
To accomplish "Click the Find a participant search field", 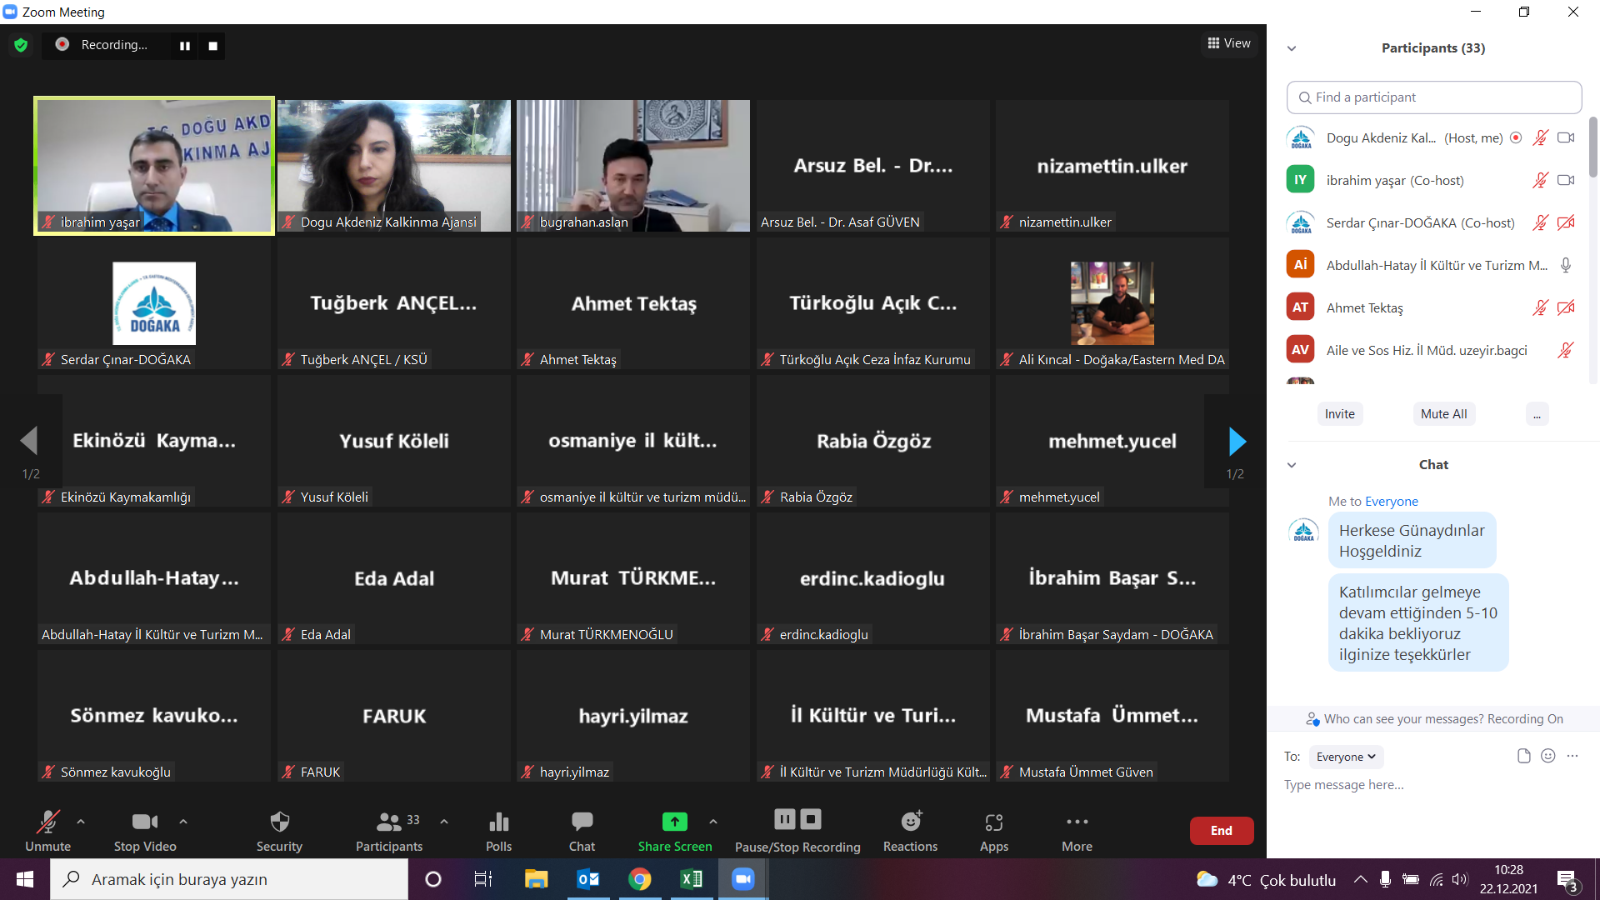I will (1434, 97).
